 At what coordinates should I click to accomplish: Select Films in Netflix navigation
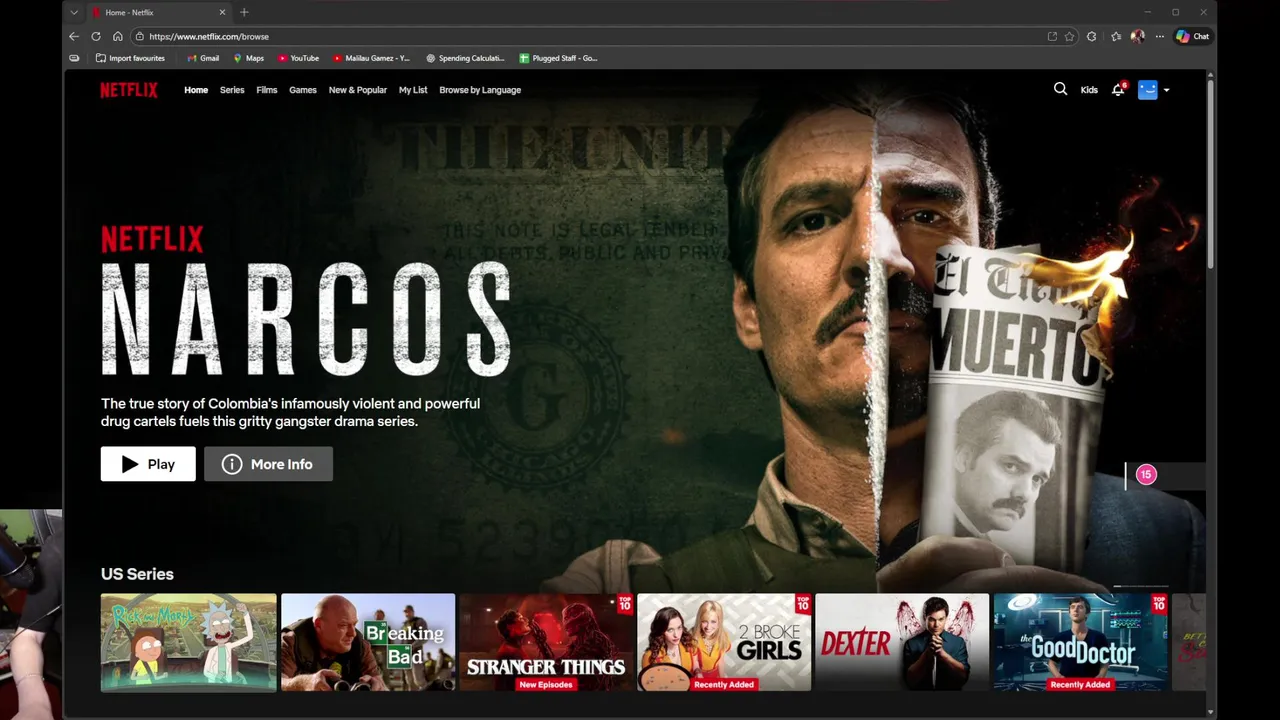coord(267,90)
